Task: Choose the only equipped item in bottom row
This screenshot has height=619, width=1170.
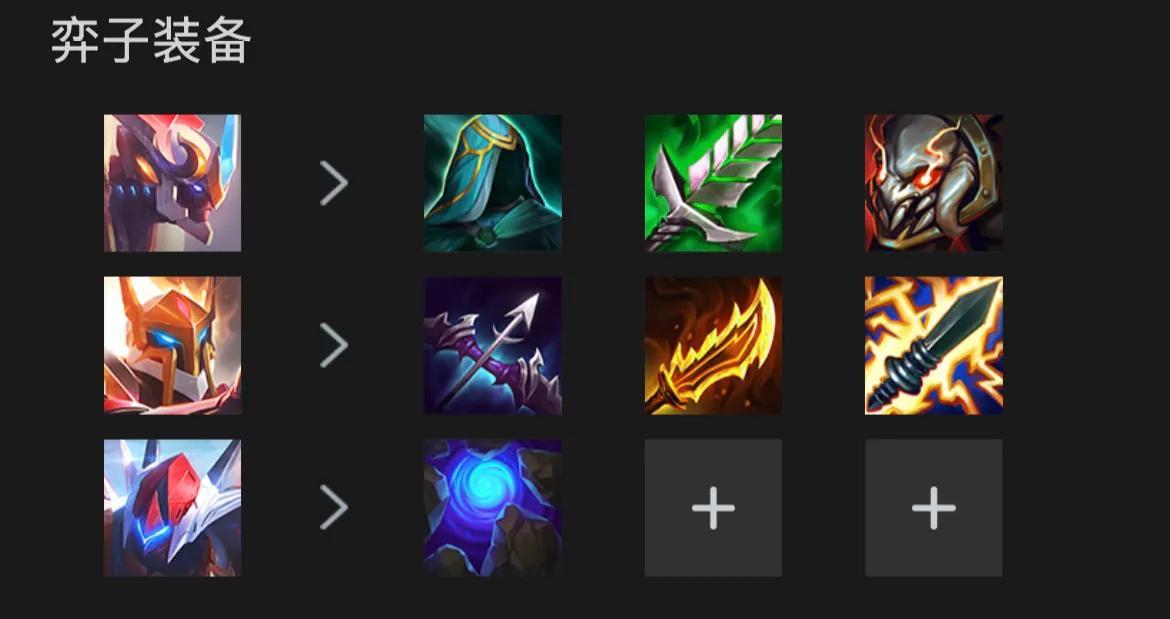Action: coord(492,508)
